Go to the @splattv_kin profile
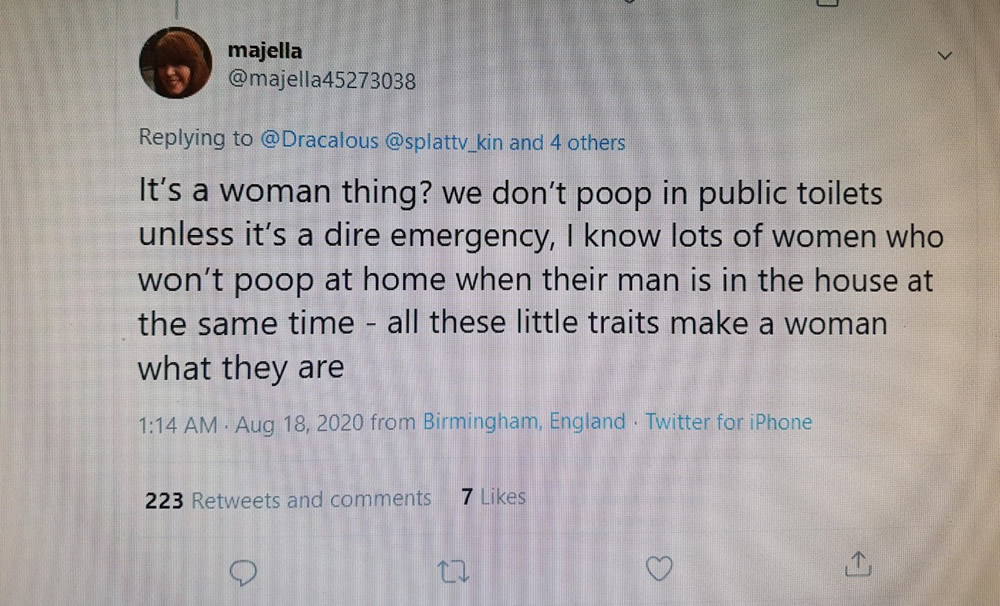Screen dimensions: 1000x606 point(444,141)
